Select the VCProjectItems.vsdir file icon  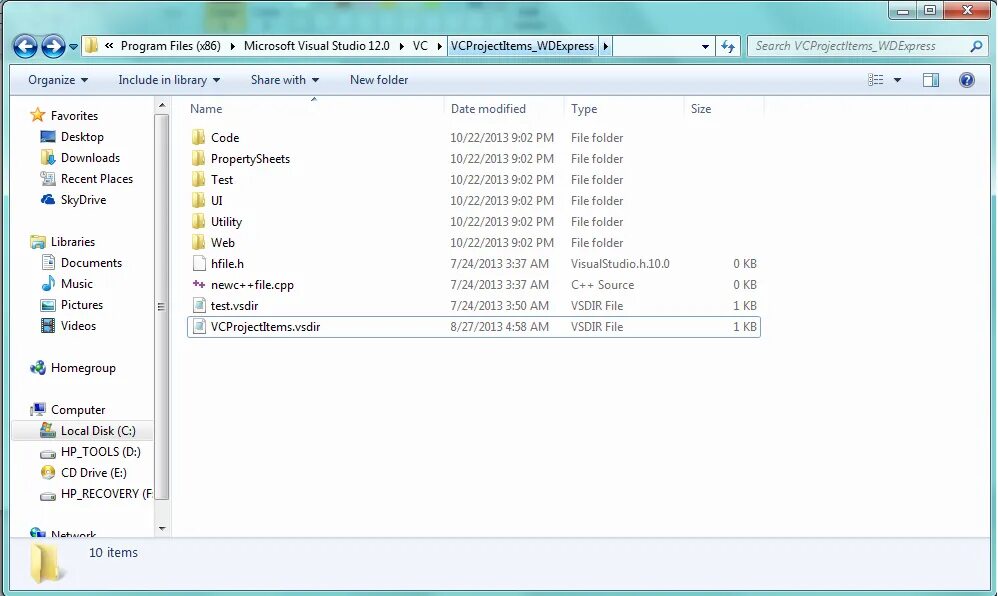point(199,327)
